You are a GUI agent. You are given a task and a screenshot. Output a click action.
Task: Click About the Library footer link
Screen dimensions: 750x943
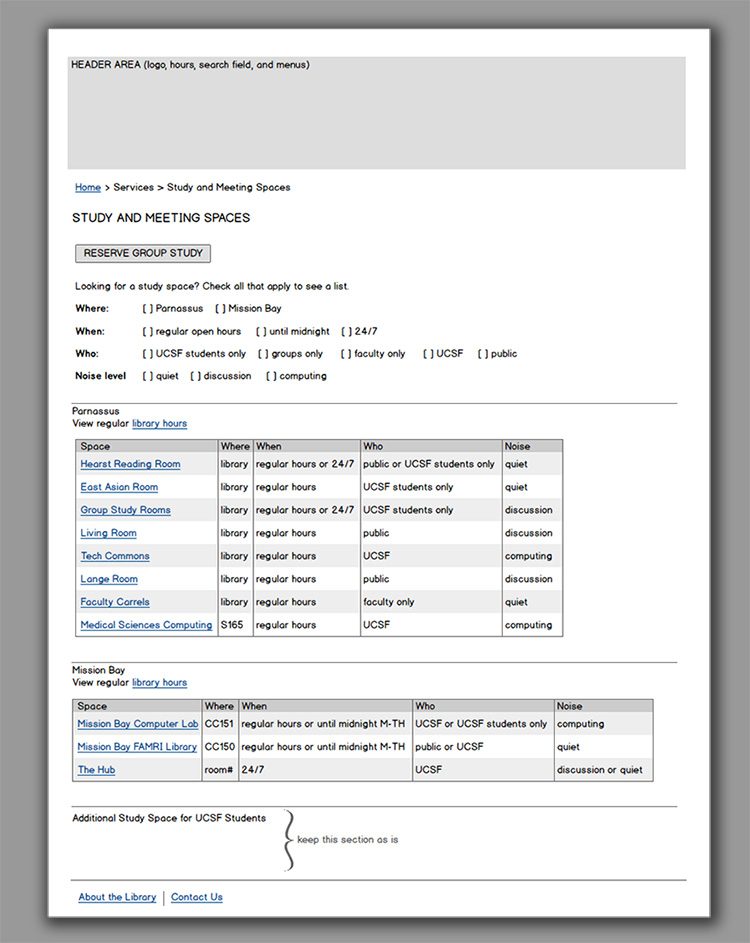pyautogui.click(x=117, y=897)
